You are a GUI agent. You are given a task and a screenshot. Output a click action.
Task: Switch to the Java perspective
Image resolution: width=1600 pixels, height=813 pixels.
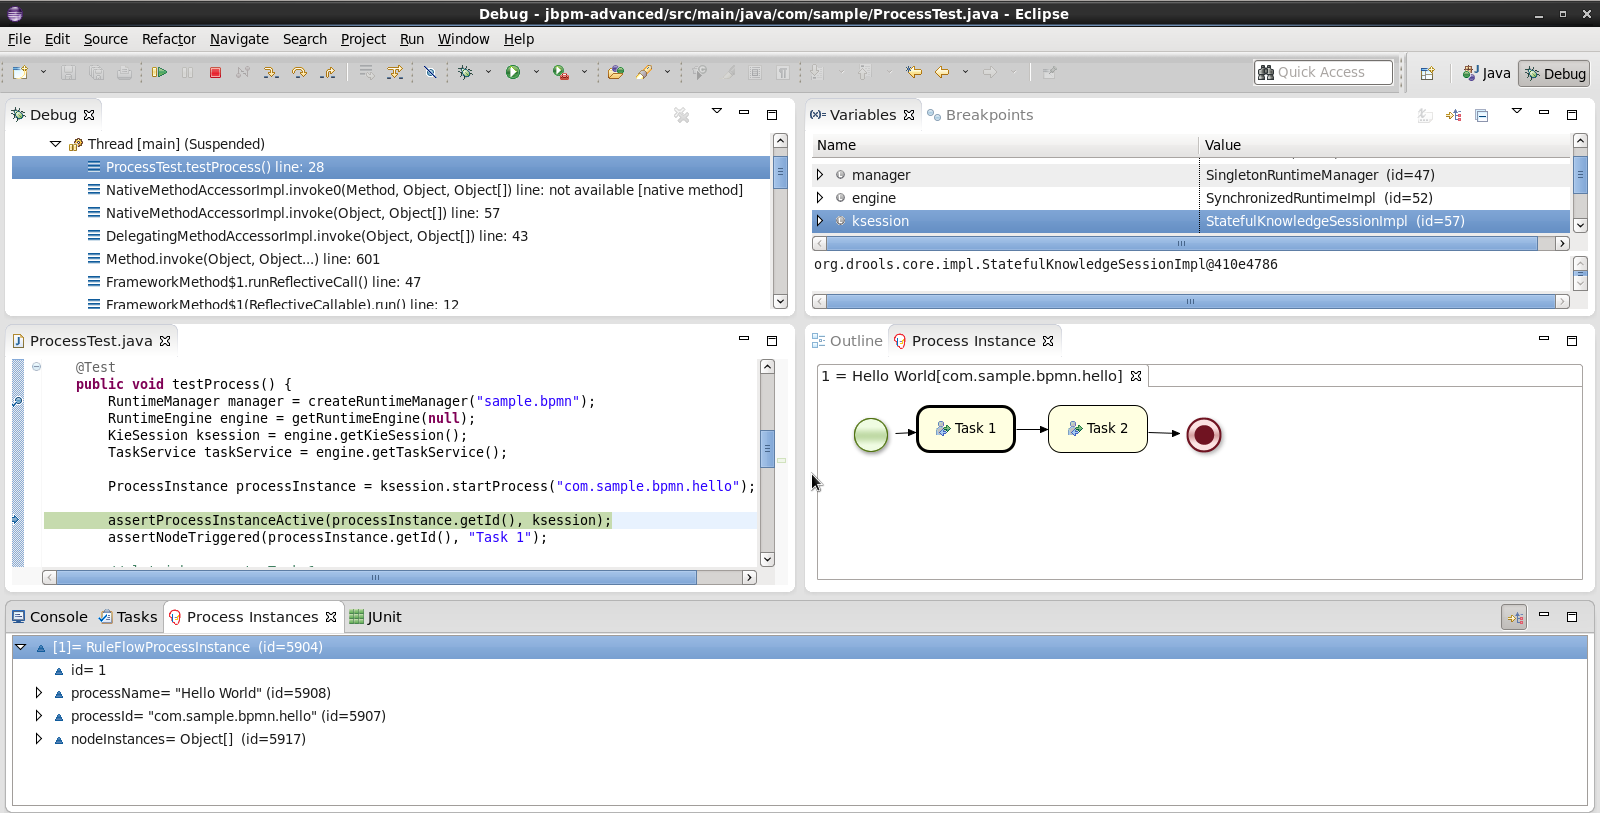(1486, 73)
